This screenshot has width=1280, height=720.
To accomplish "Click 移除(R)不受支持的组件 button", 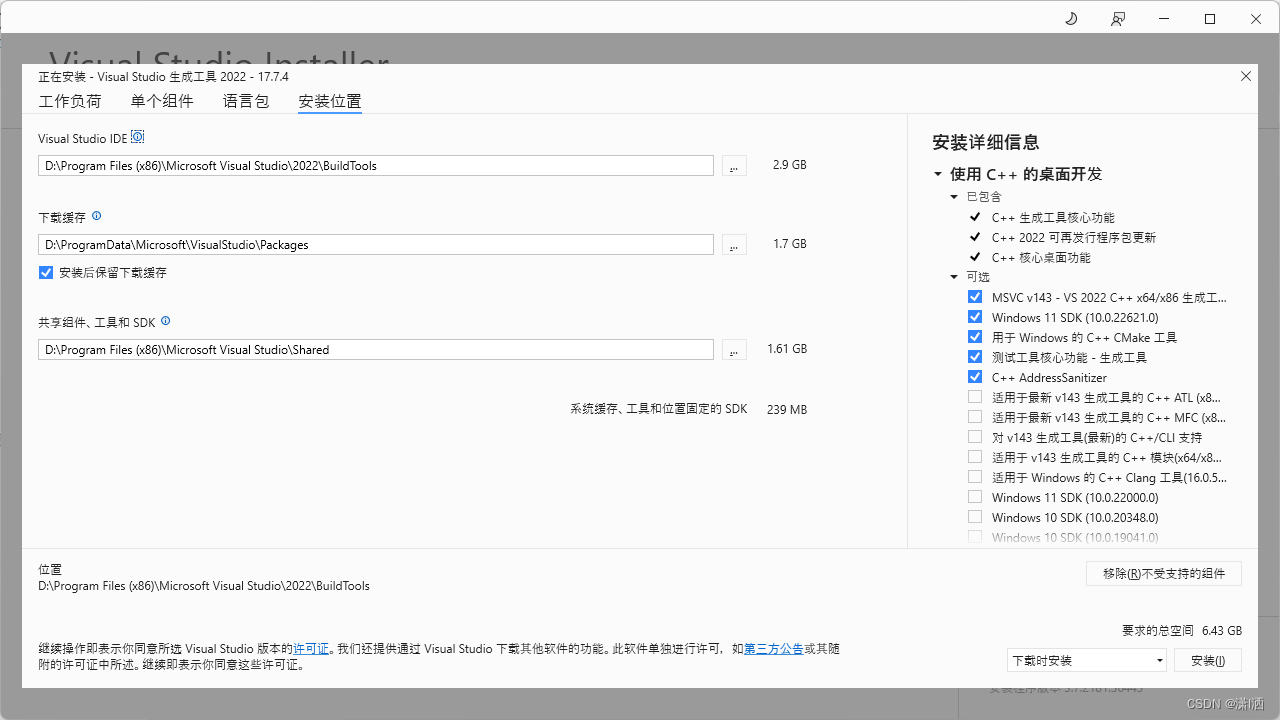I will click(1164, 573).
